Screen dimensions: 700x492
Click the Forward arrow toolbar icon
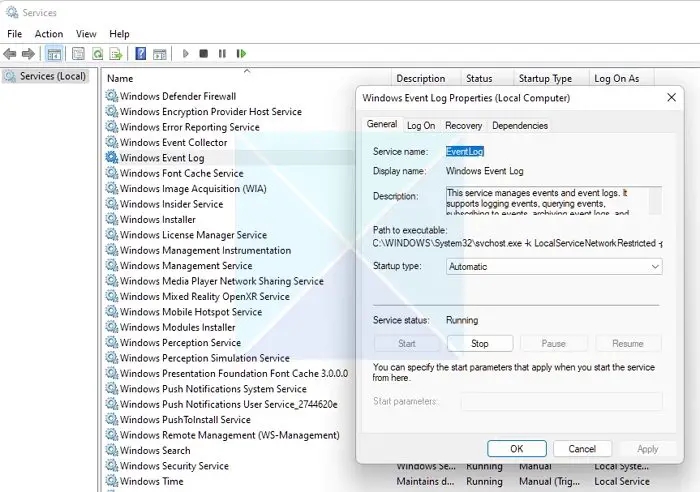[28, 54]
